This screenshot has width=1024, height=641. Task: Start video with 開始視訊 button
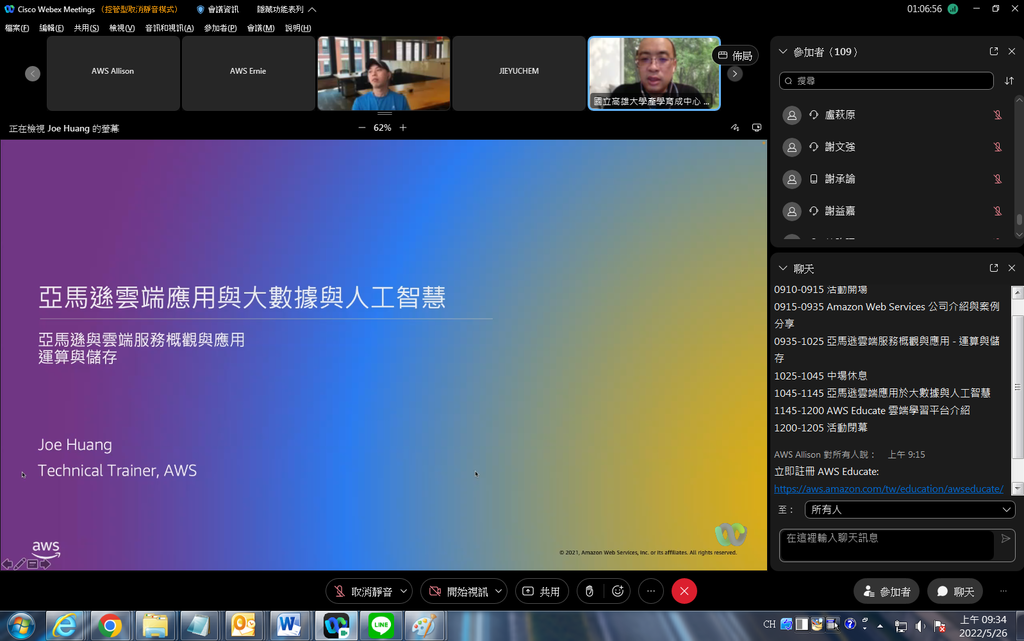pyautogui.click(x=458, y=591)
